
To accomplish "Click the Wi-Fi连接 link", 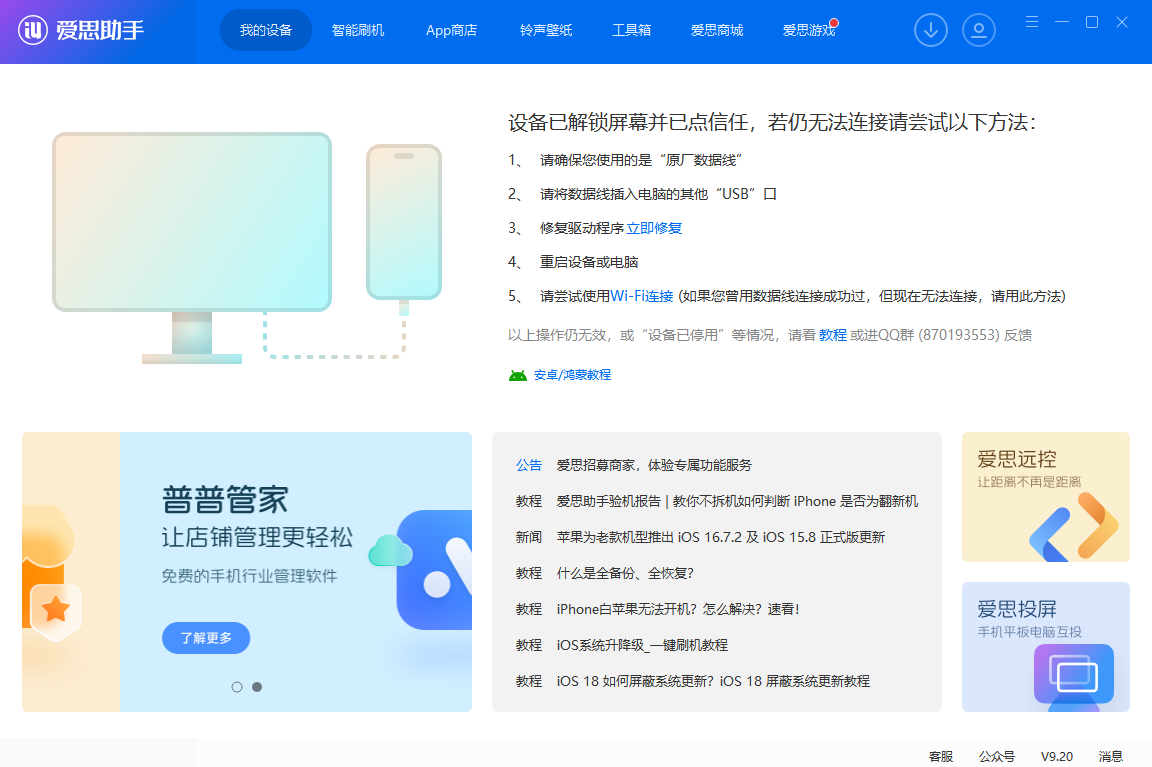I will tap(642, 296).
